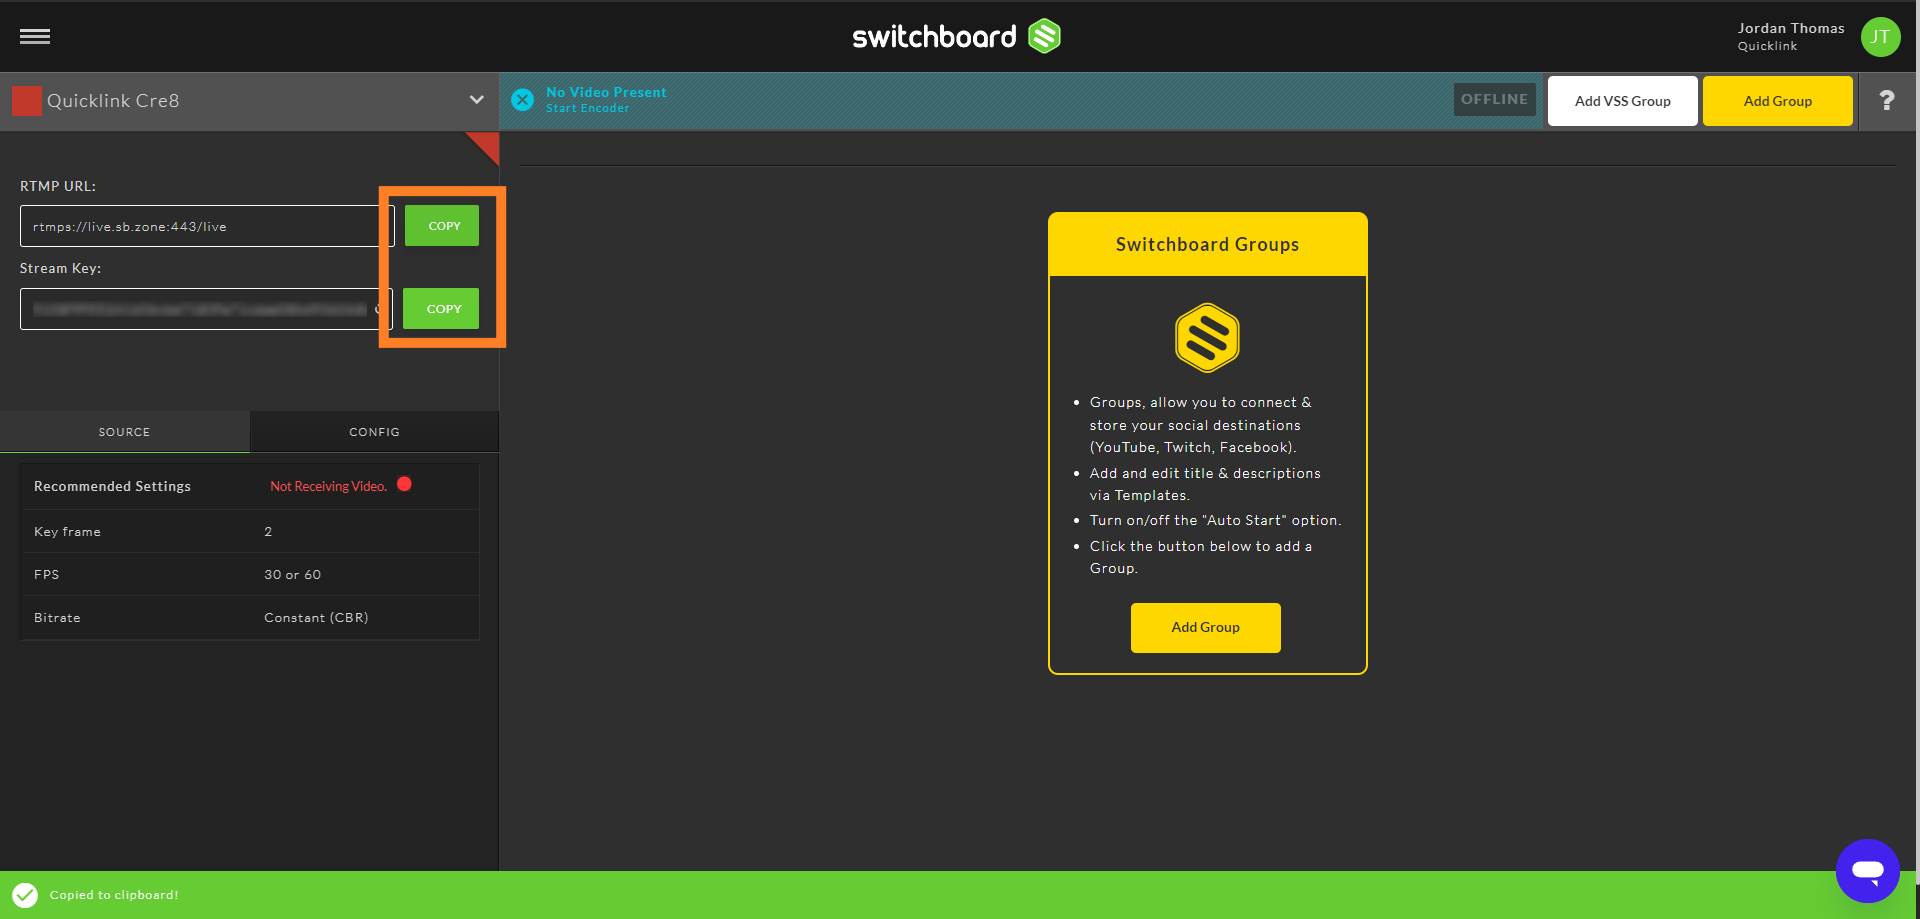1920x919 pixels.
Task: Open the question mark help icon
Action: click(x=1886, y=100)
